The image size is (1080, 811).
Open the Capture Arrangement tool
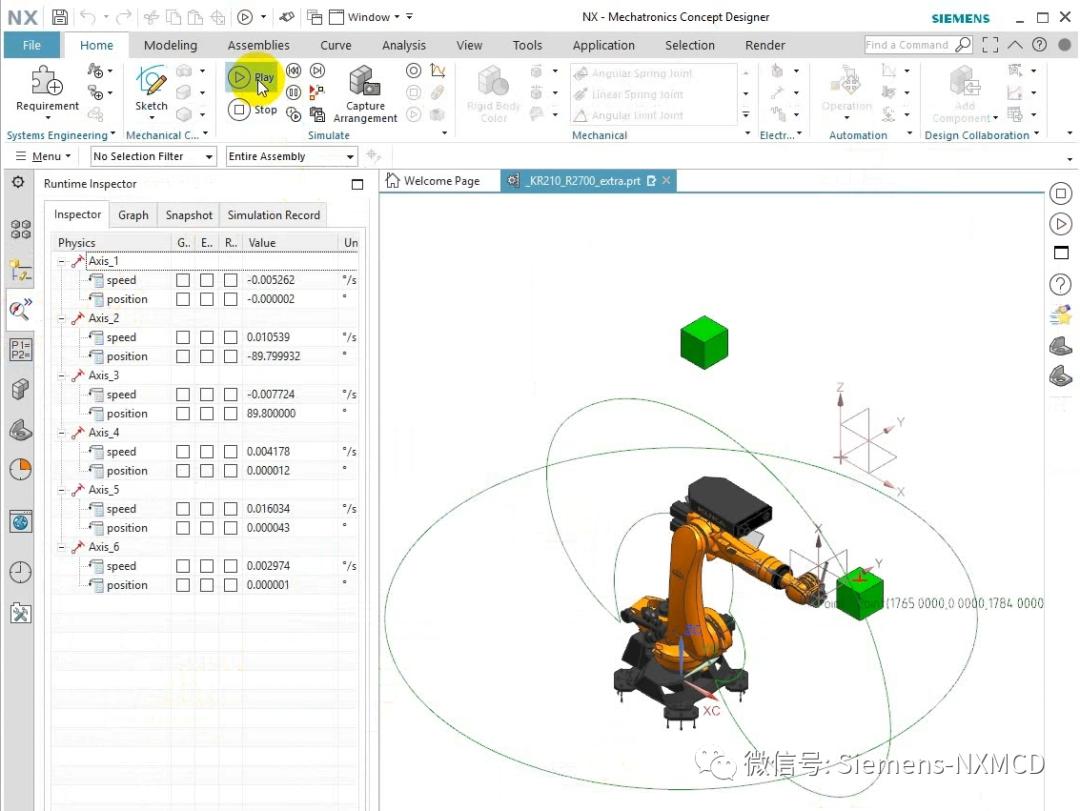coord(364,96)
